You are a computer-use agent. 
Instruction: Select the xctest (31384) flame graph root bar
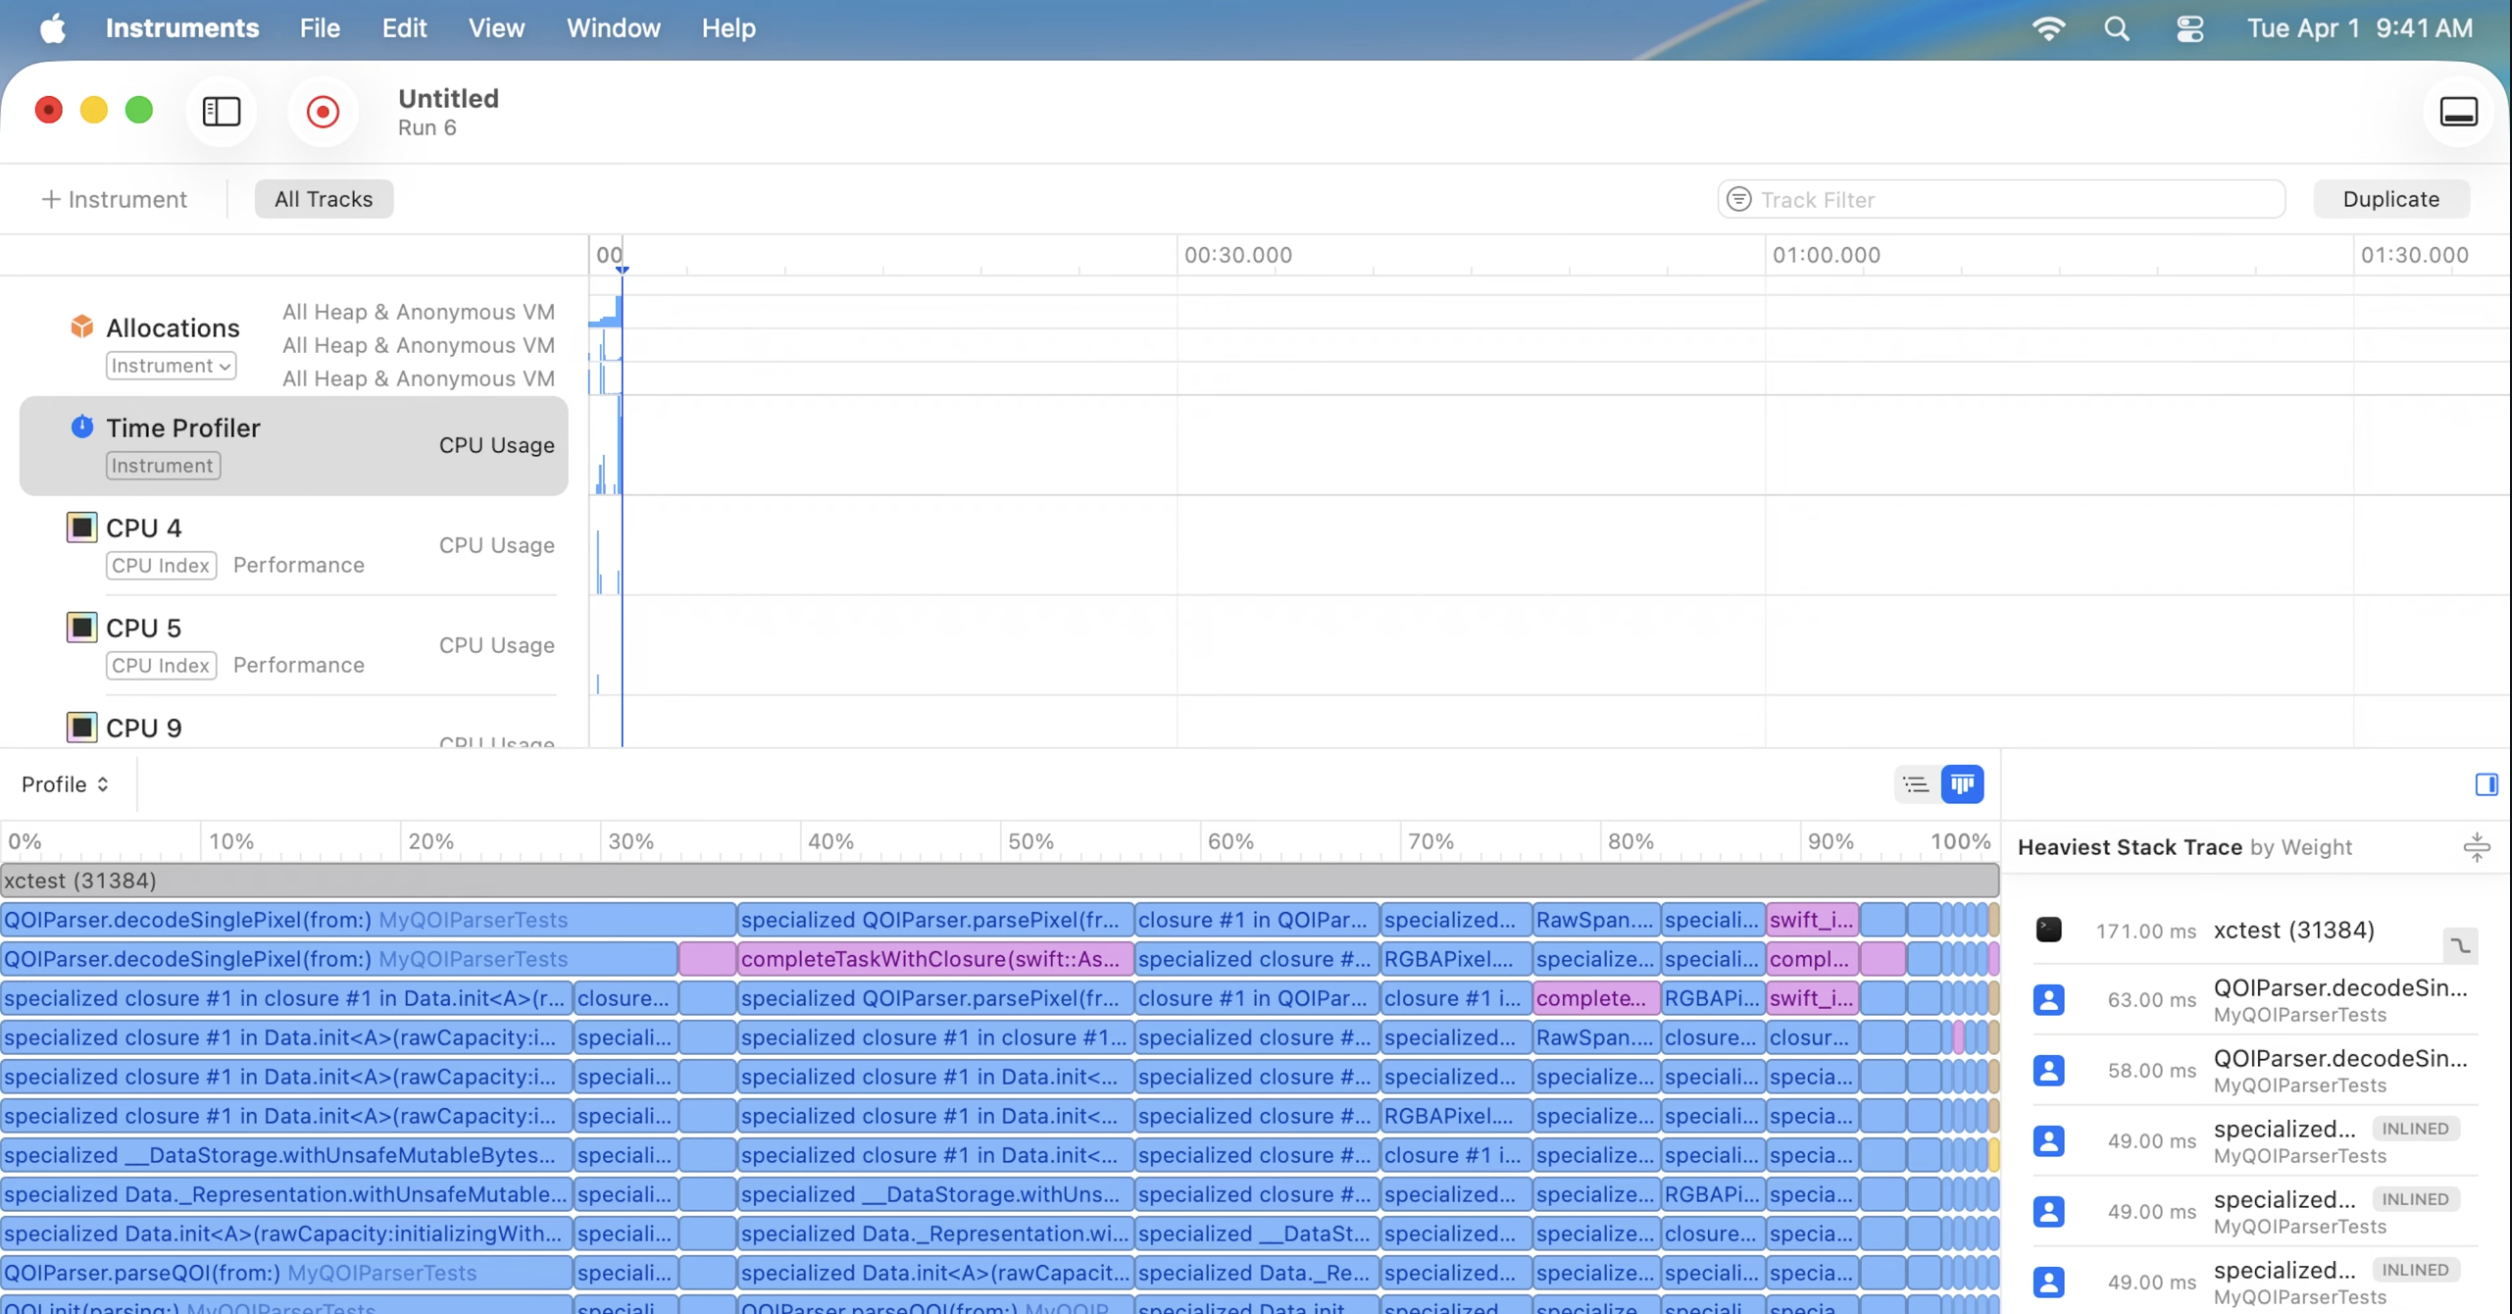(999, 881)
